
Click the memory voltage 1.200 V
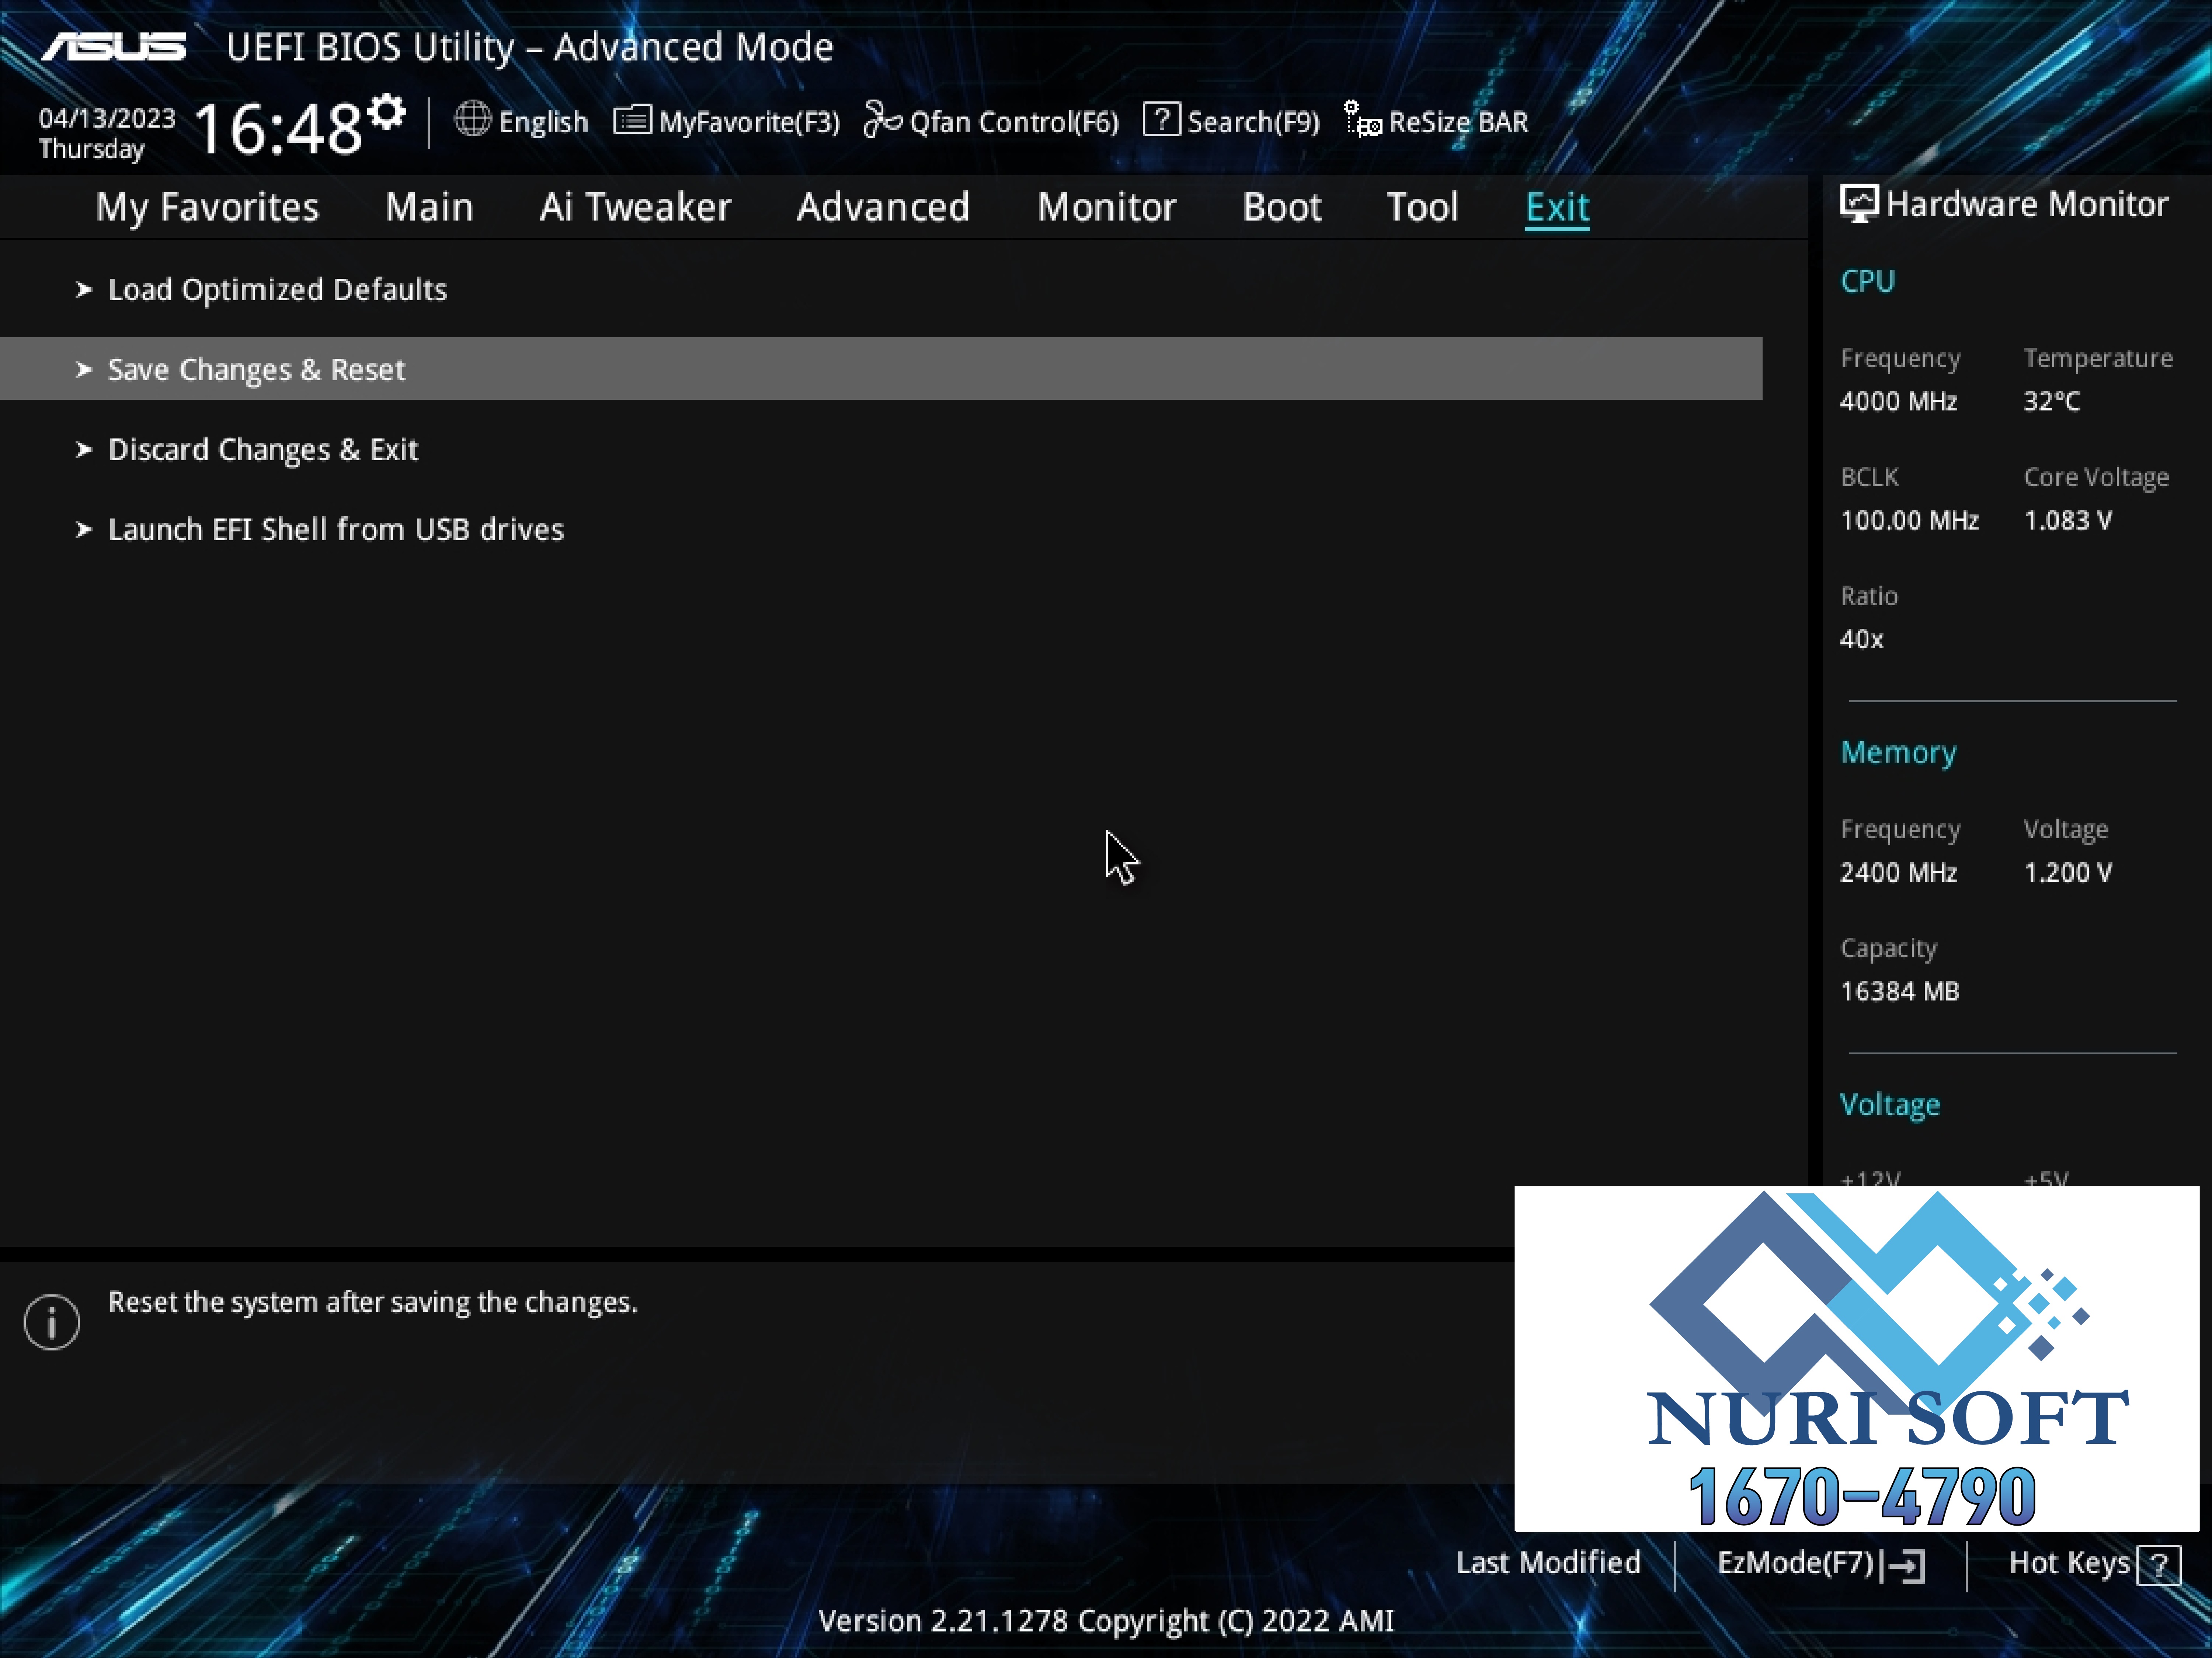click(x=2068, y=873)
